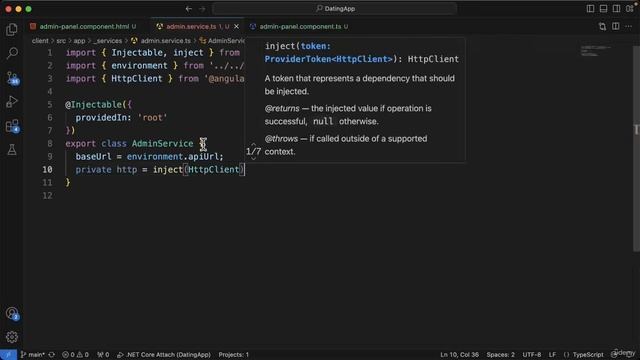
Task: Change indentation via 'Spaces: 2'
Action: [500, 355]
